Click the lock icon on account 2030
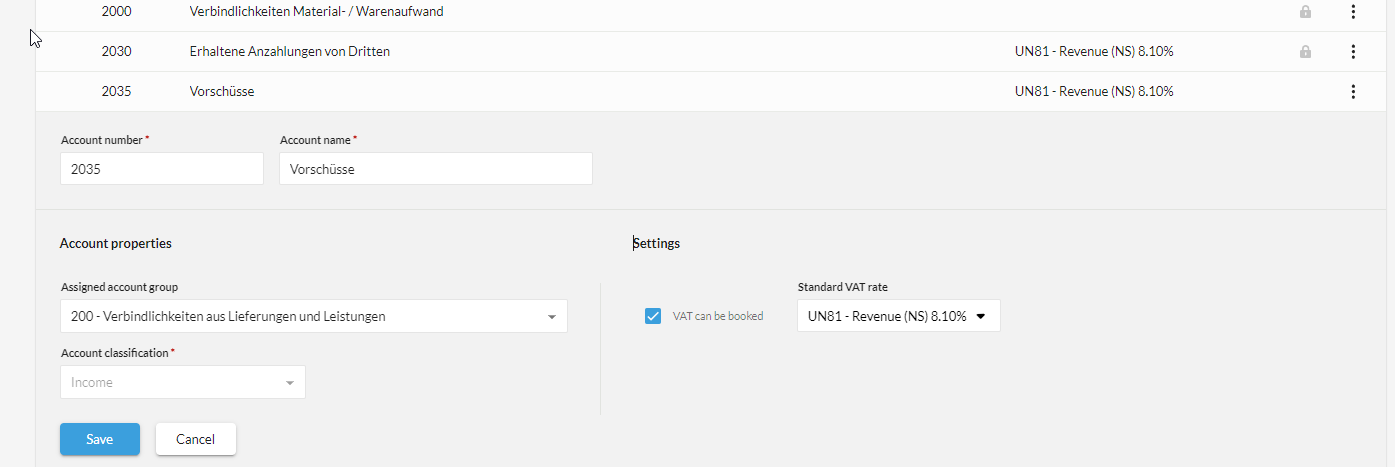Viewport: 1395px width, 467px height. [x=1305, y=52]
